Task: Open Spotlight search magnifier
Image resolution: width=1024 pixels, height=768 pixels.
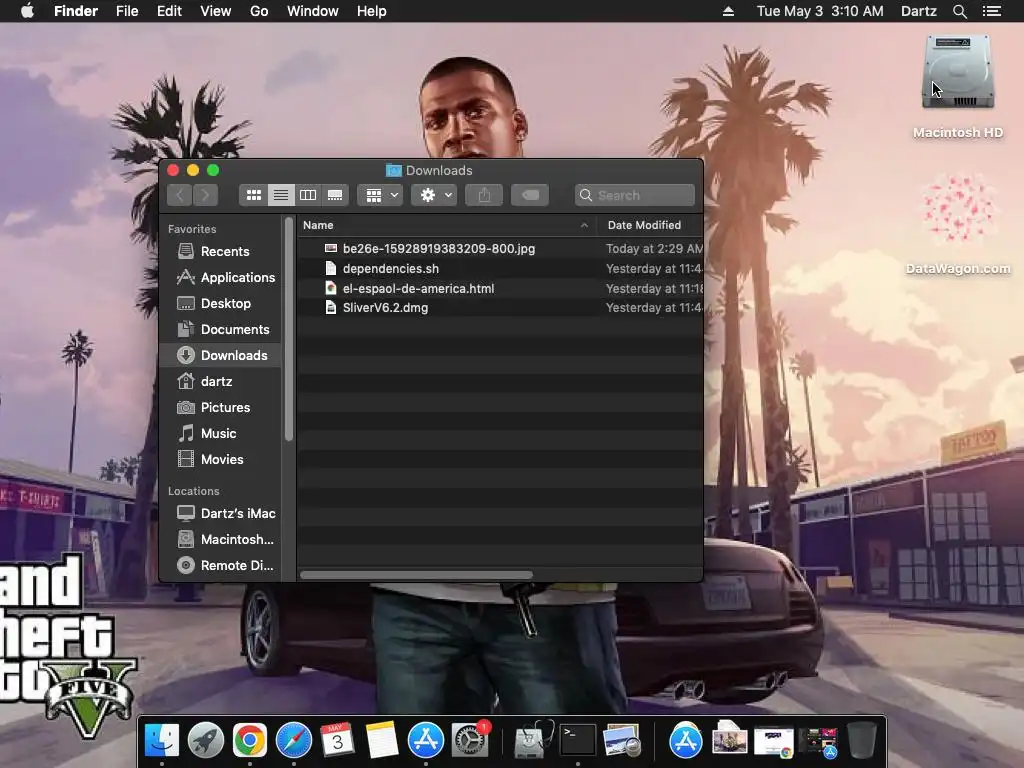Action: coord(959,11)
